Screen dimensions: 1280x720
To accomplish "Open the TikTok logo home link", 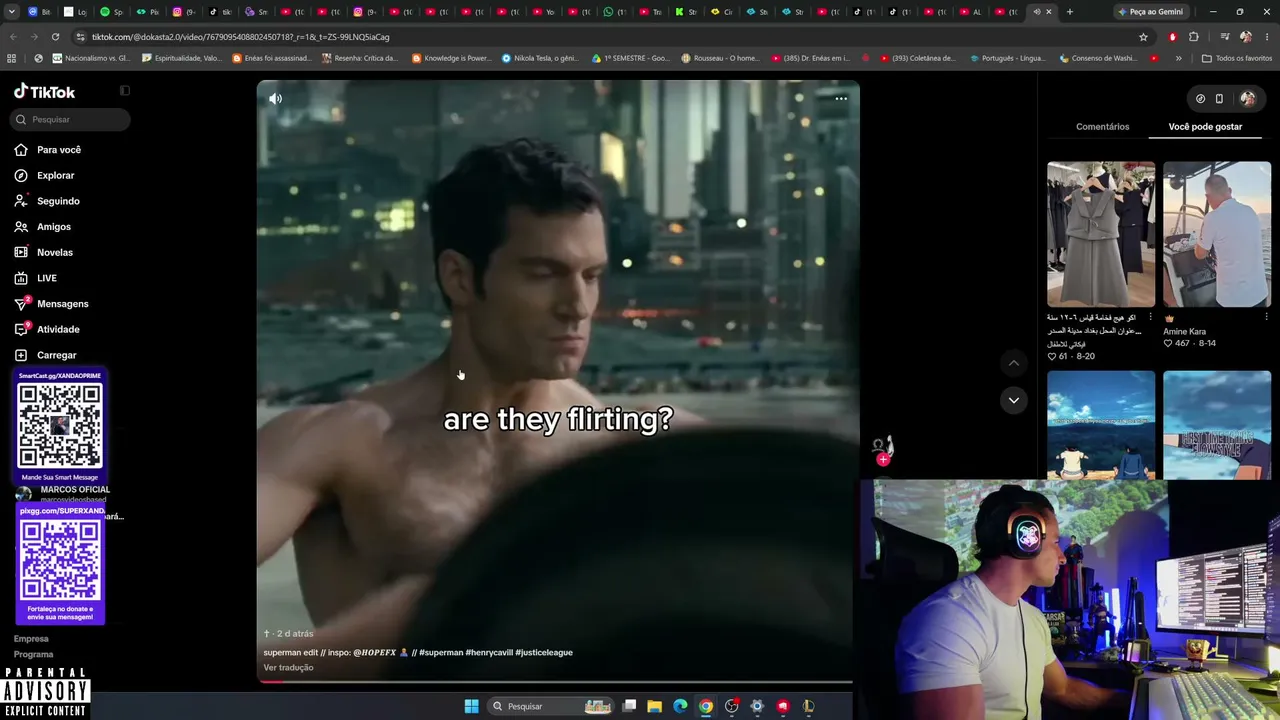I will pos(45,91).
